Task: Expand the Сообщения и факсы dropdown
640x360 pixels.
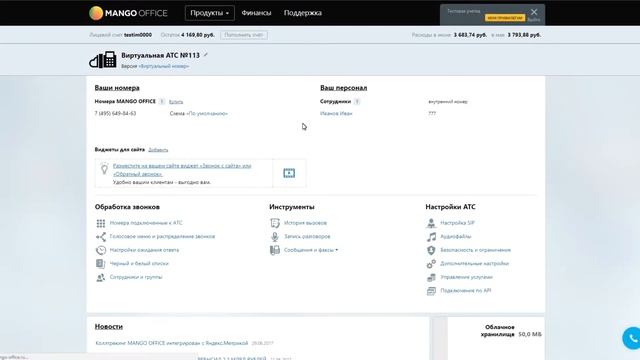Action: click(x=311, y=250)
